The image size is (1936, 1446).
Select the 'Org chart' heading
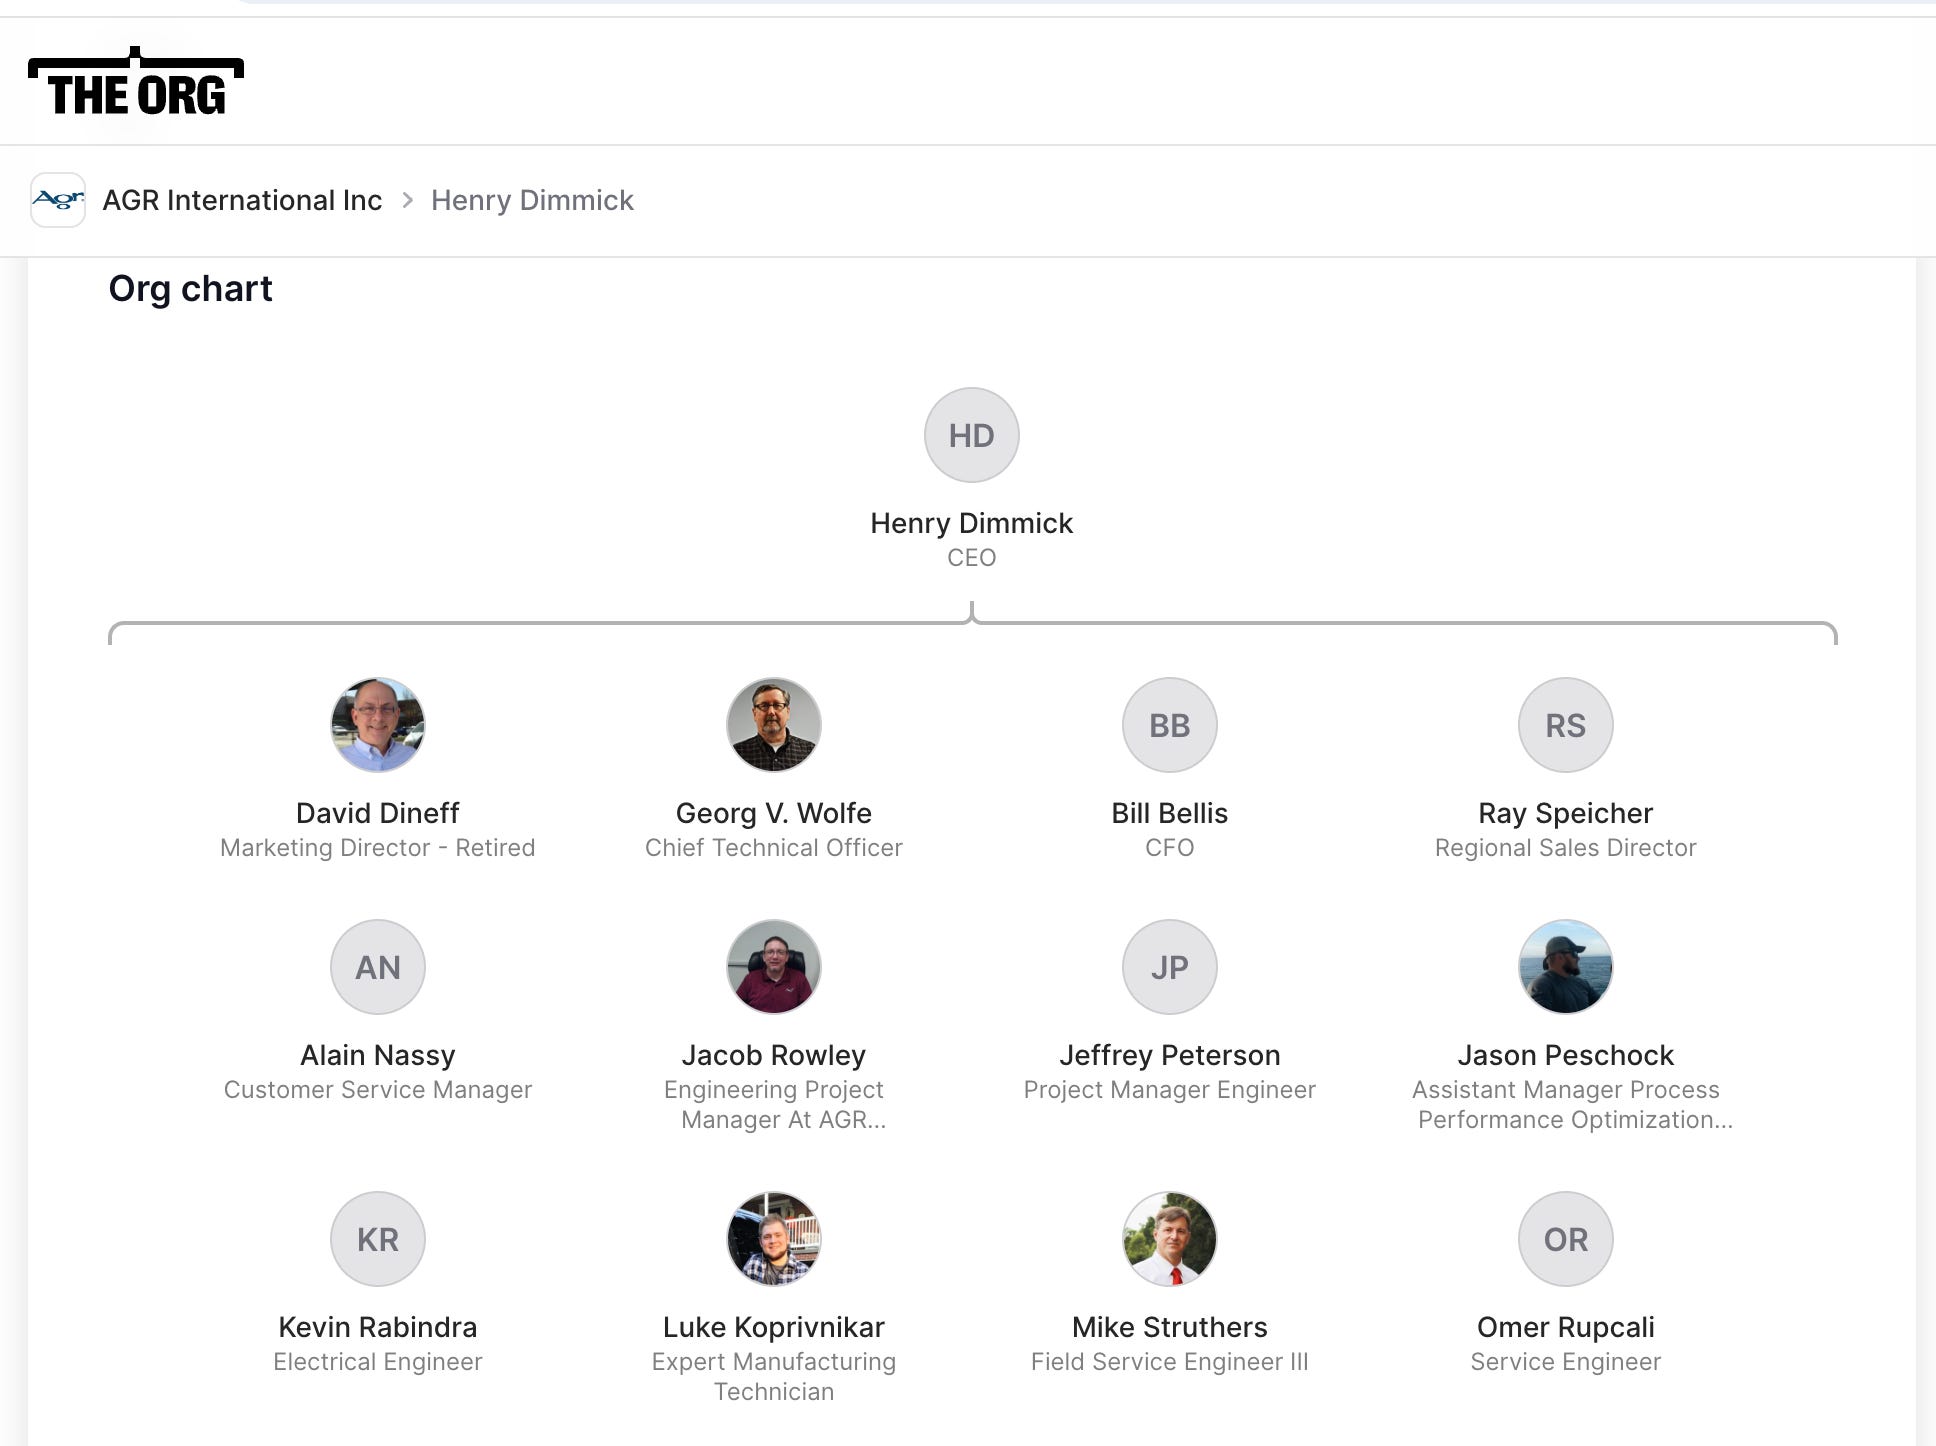pos(190,289)
